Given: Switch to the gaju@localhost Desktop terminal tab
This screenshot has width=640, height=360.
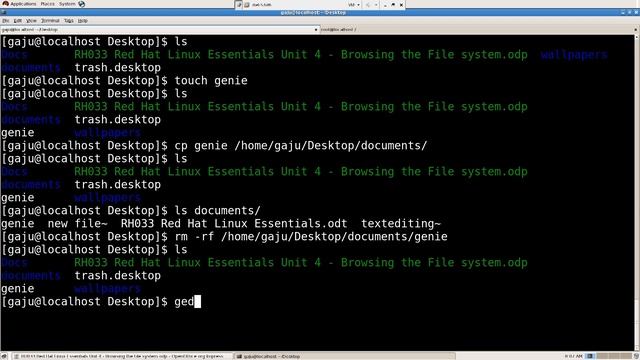Looking at the screenshot, I should (159, 29).
